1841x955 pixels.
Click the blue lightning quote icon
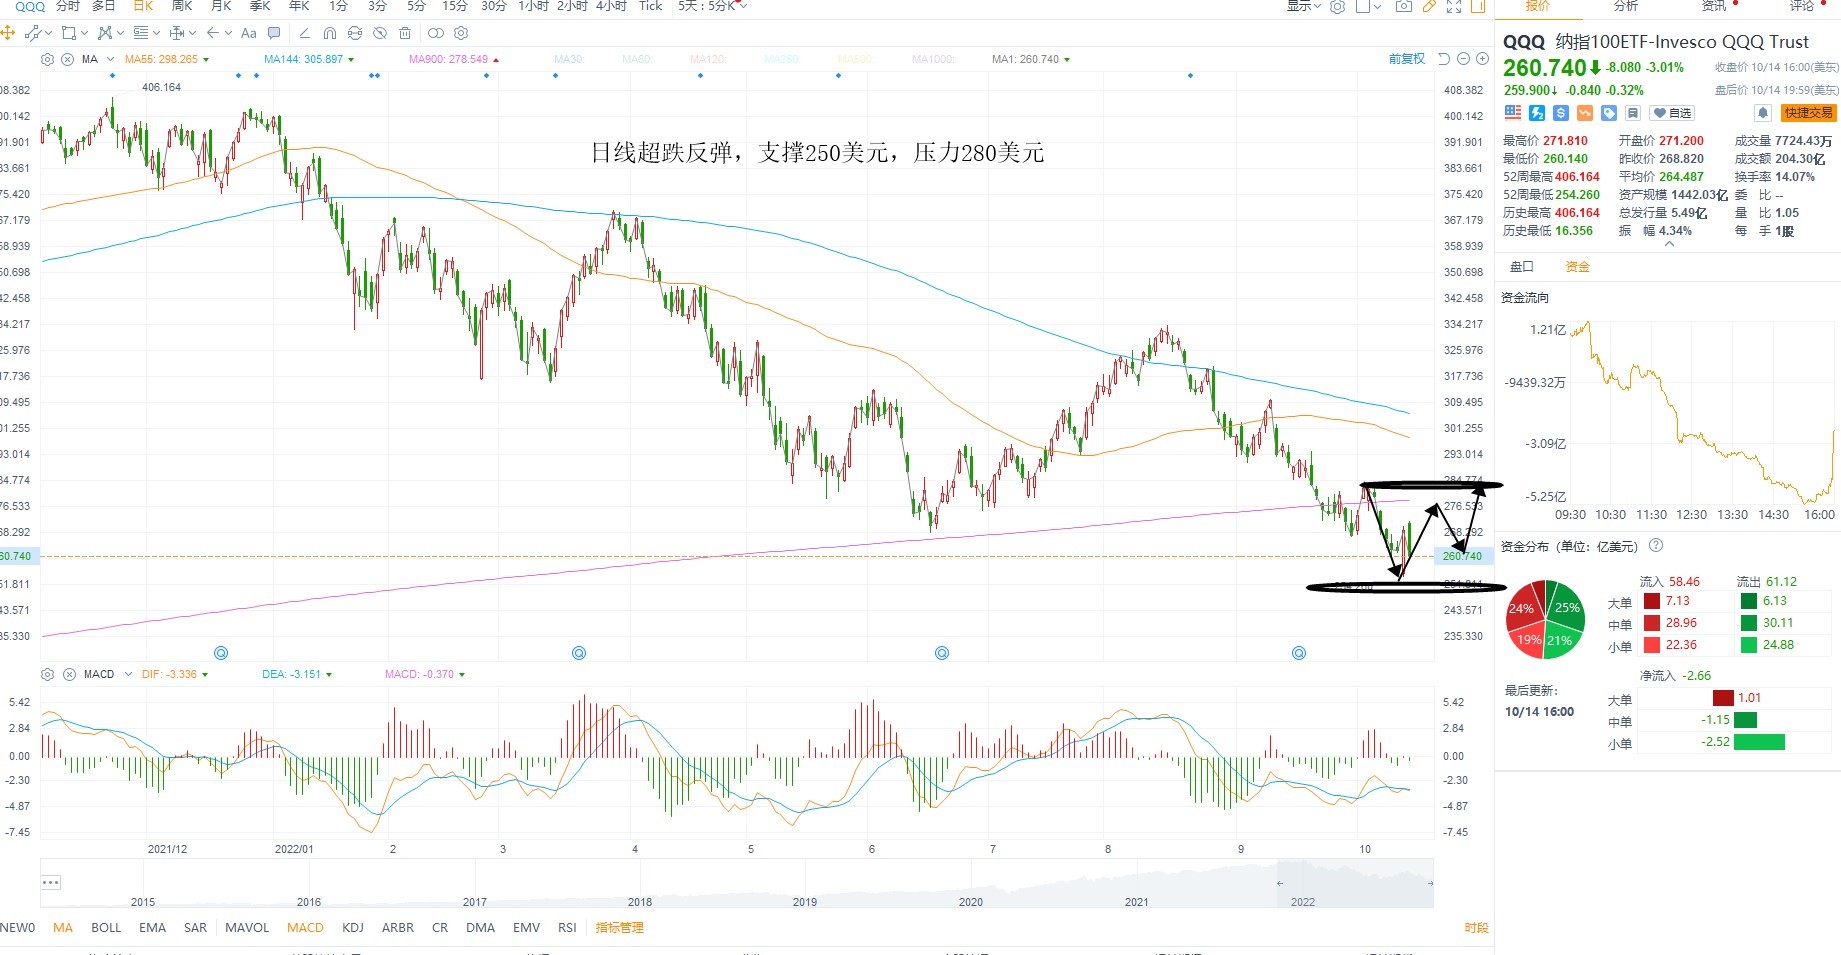1537,113
